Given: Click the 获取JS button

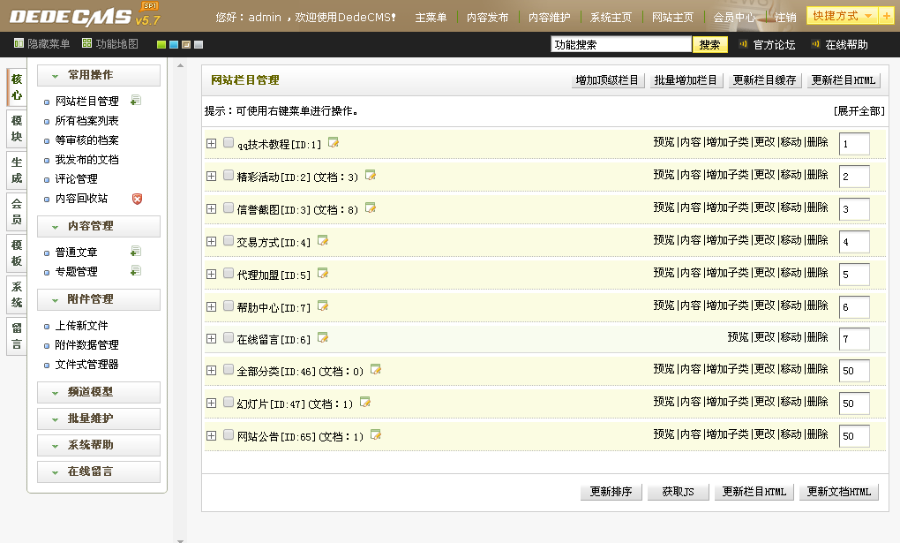Looking at the screenshot, I should click(678, 492).
